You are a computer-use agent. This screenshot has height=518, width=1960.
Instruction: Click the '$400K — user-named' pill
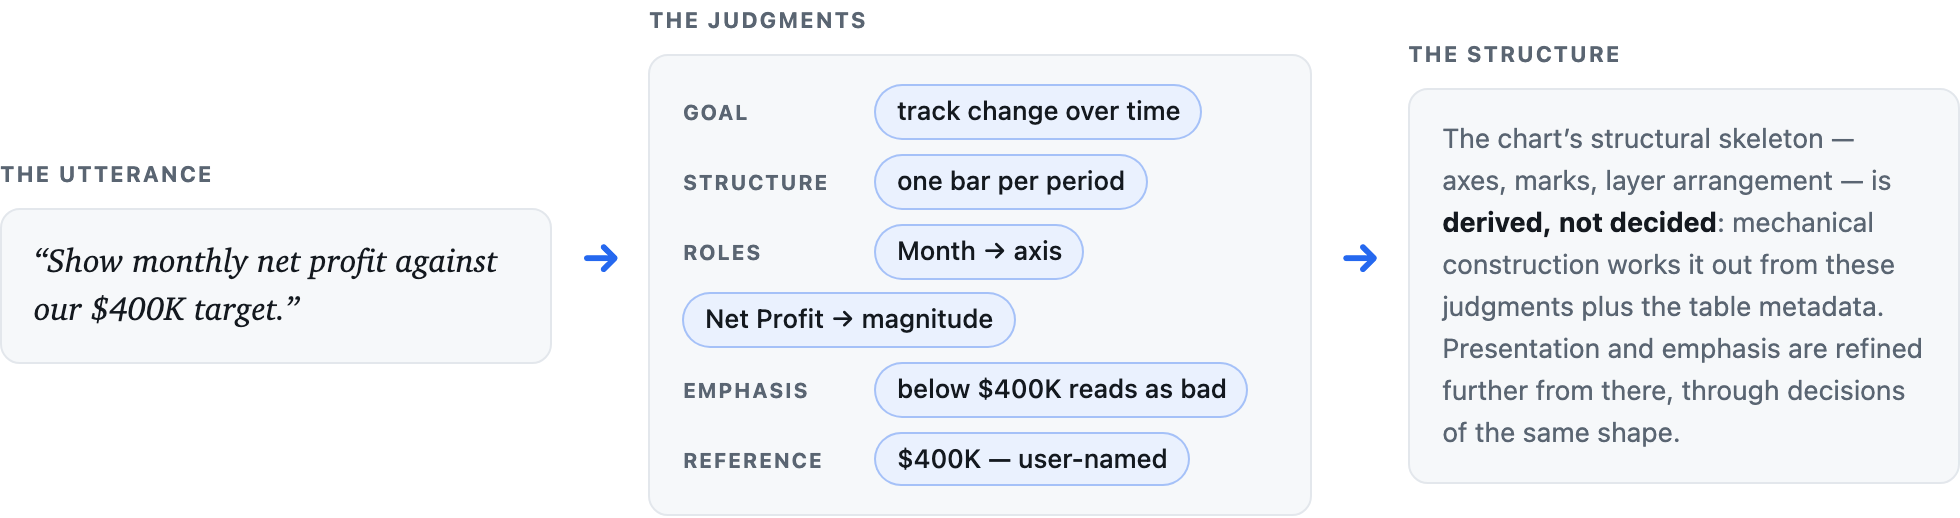tap(1032, 459)
